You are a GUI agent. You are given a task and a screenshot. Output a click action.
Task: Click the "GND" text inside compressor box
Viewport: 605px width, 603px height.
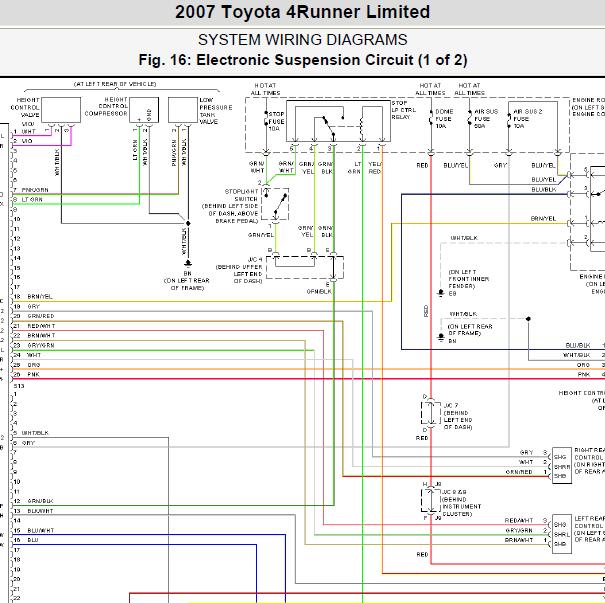coord(149,115)
